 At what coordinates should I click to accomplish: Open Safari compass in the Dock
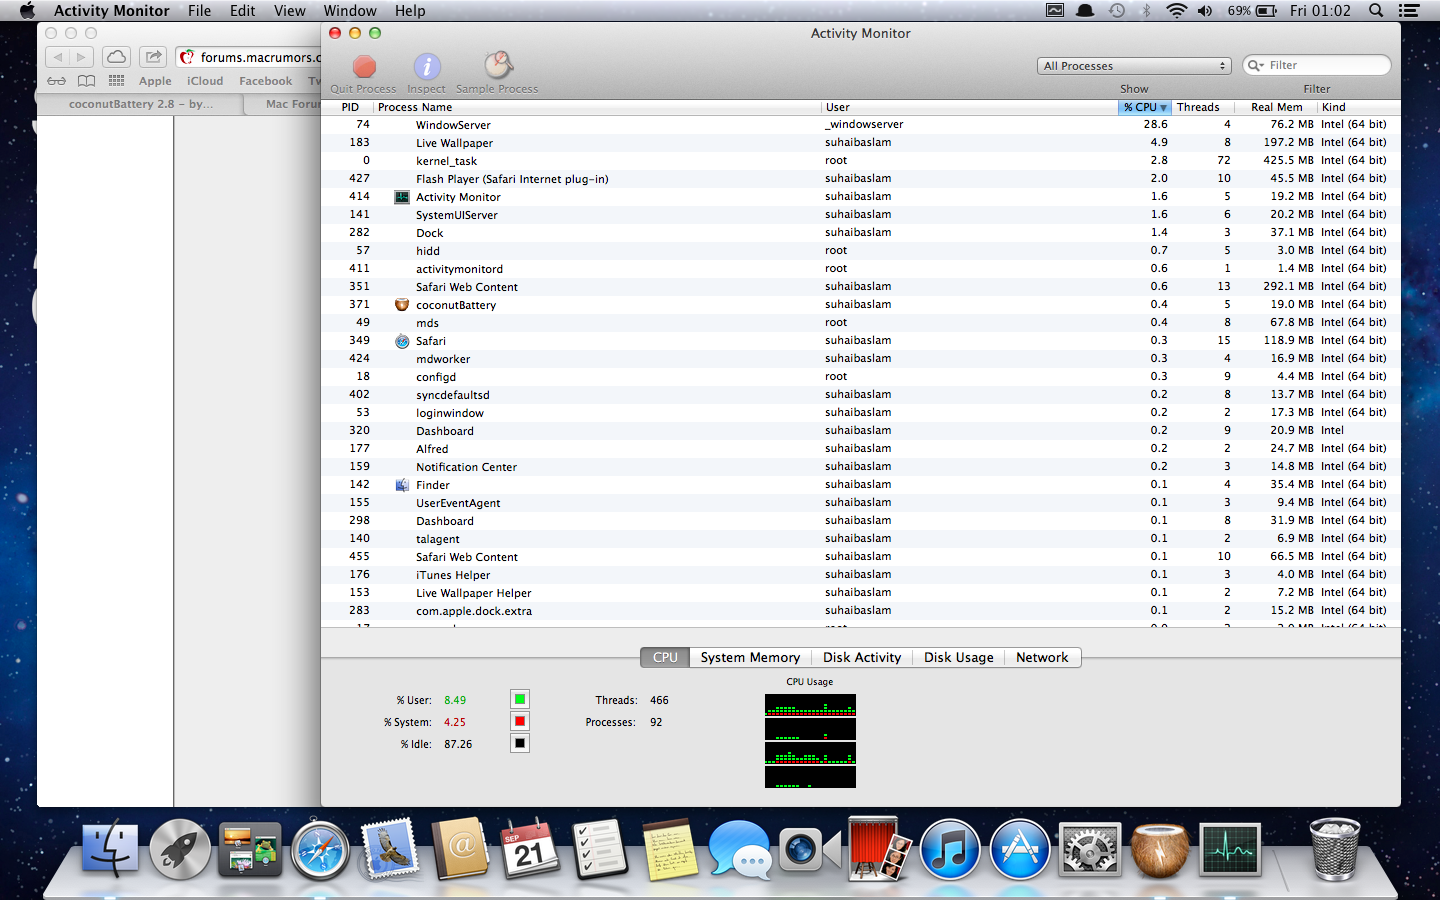click(321, 851)
